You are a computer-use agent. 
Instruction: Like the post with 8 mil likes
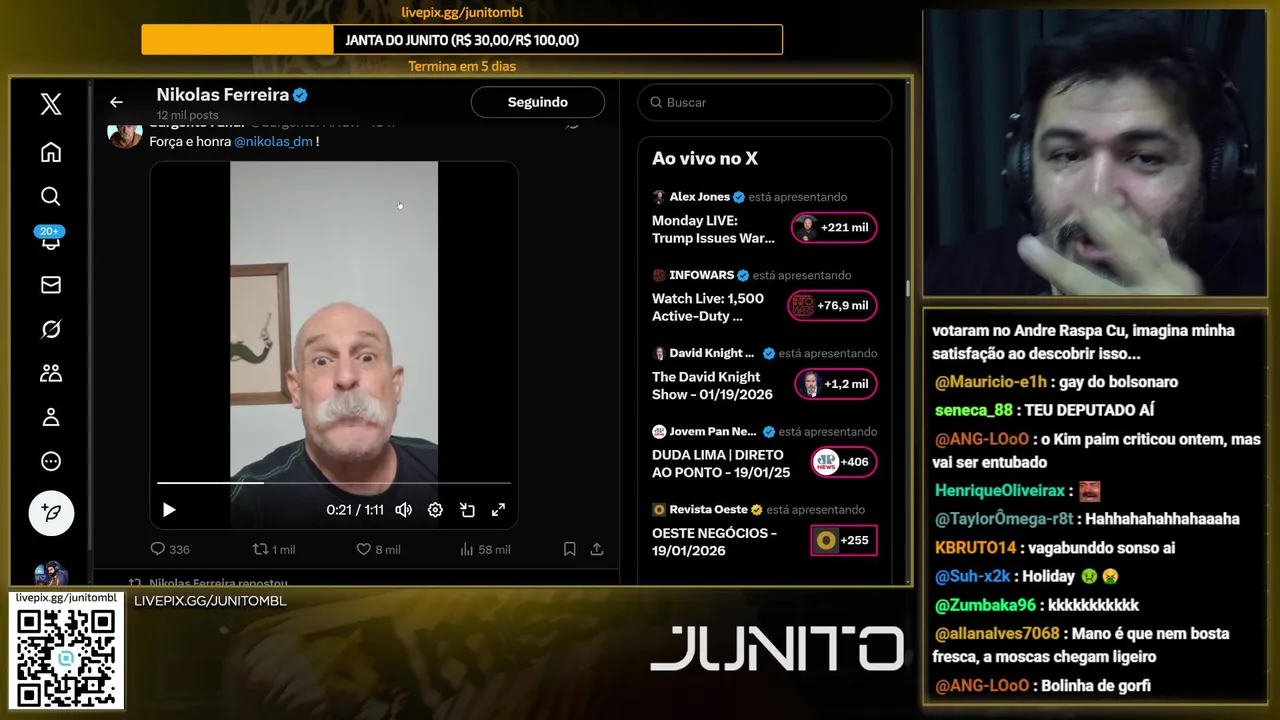click(x=378, y=549)
